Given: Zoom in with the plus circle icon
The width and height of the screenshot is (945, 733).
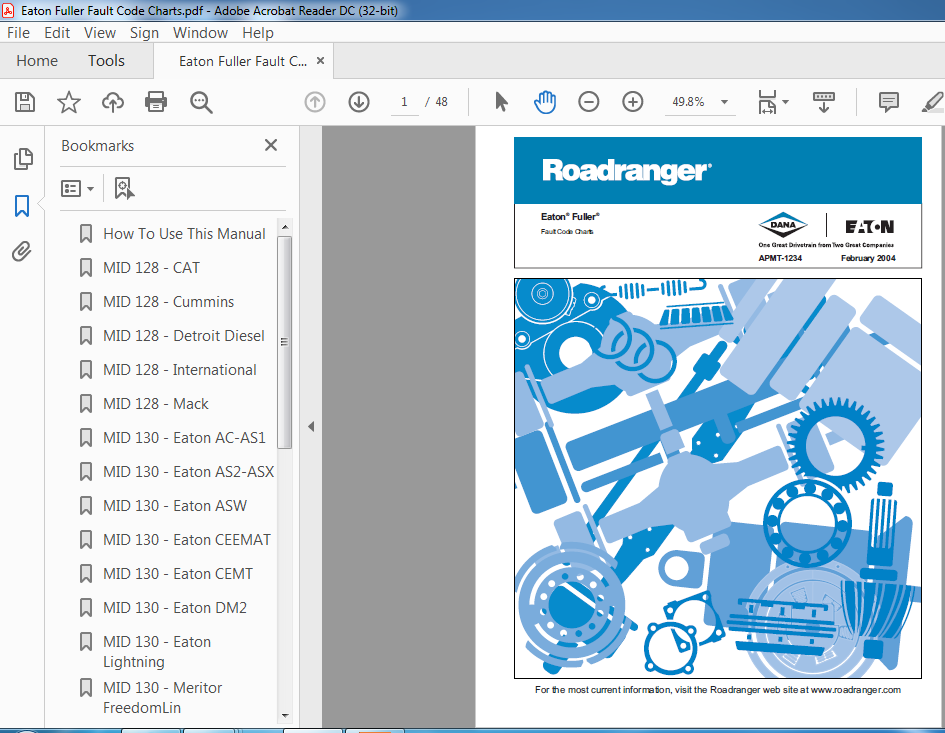Looking at the screenshot, I should tap(632, 102).
